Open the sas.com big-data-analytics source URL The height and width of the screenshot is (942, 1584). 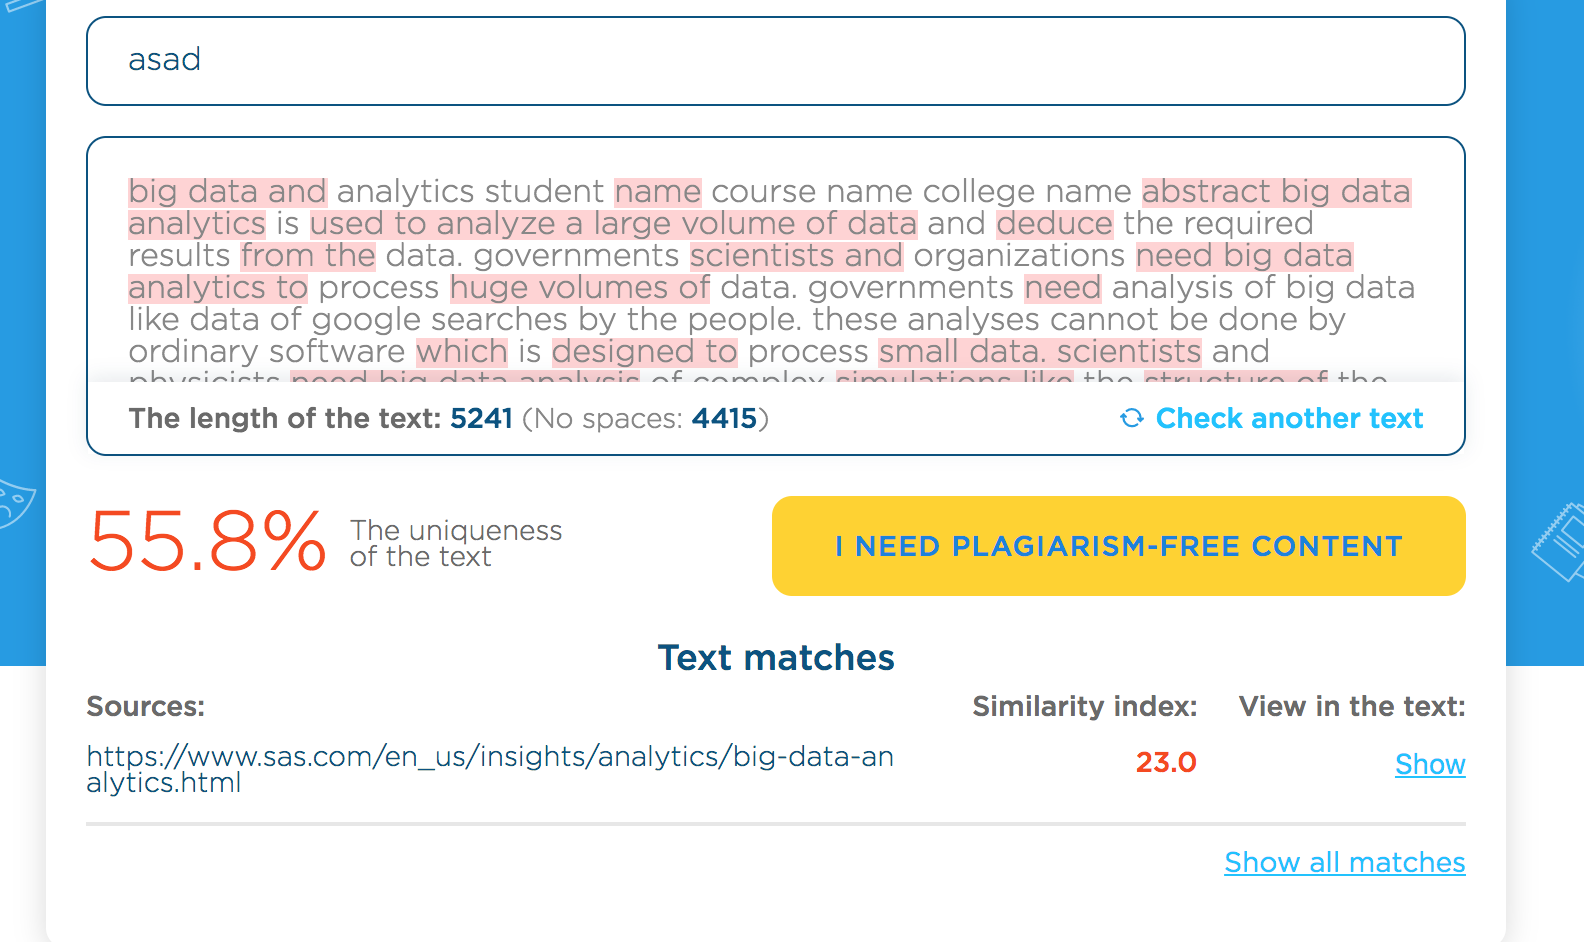pyautogui.click(x=490, y=769)
